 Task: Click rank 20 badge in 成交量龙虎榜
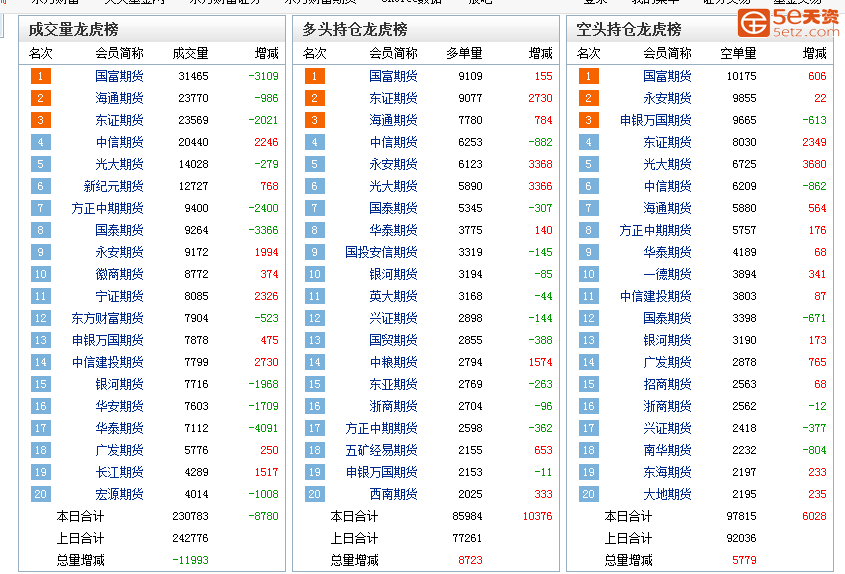click(40, 494)
